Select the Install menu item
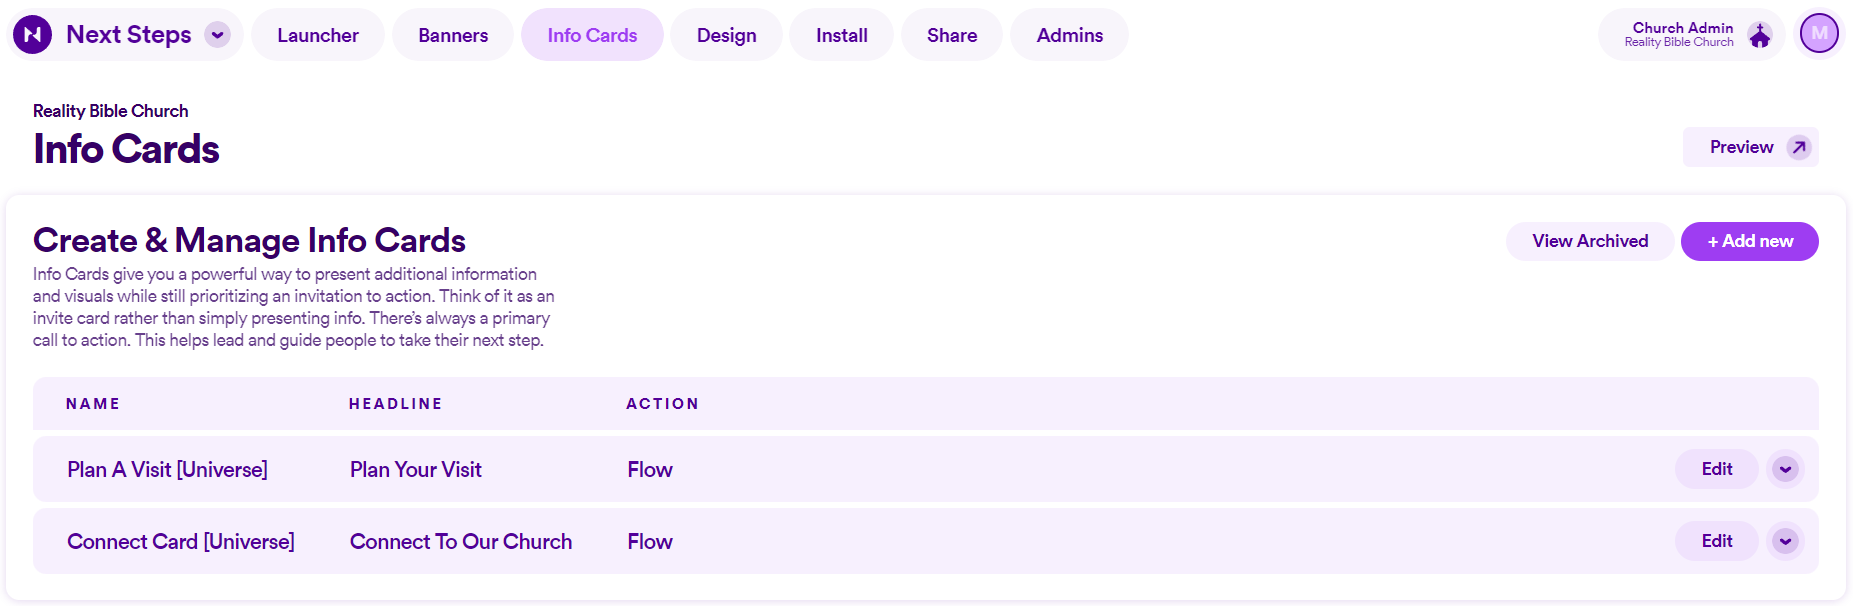 pos(841,34)
